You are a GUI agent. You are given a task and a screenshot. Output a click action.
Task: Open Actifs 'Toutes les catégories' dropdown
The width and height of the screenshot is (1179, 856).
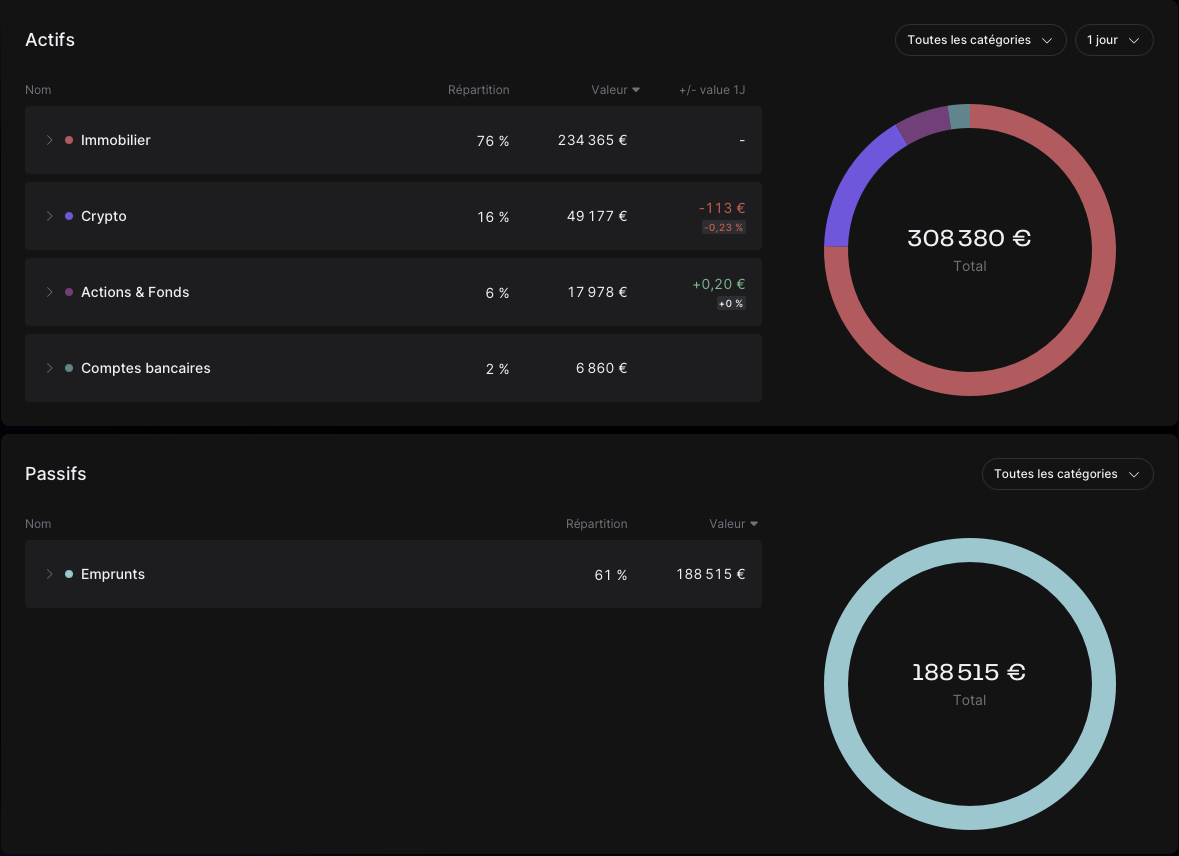[979, 40]
